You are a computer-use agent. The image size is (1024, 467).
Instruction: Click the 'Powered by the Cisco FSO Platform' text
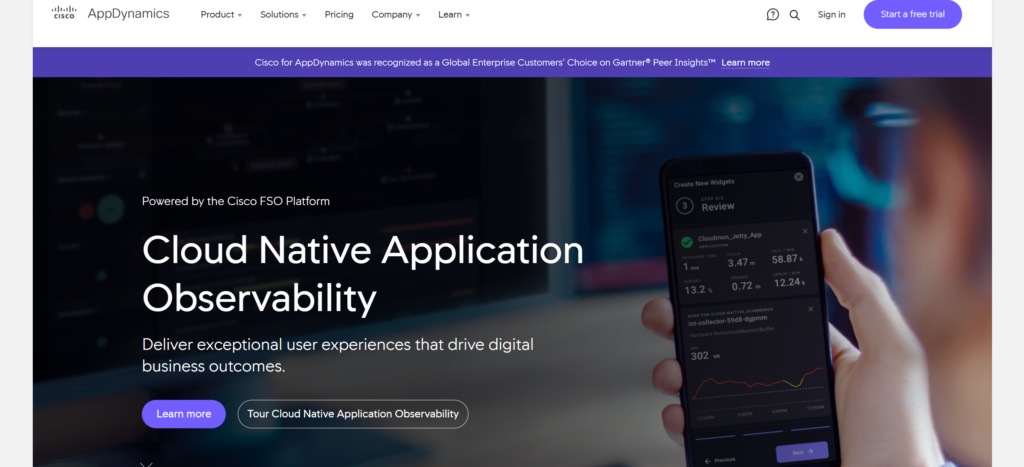(236, 201)
